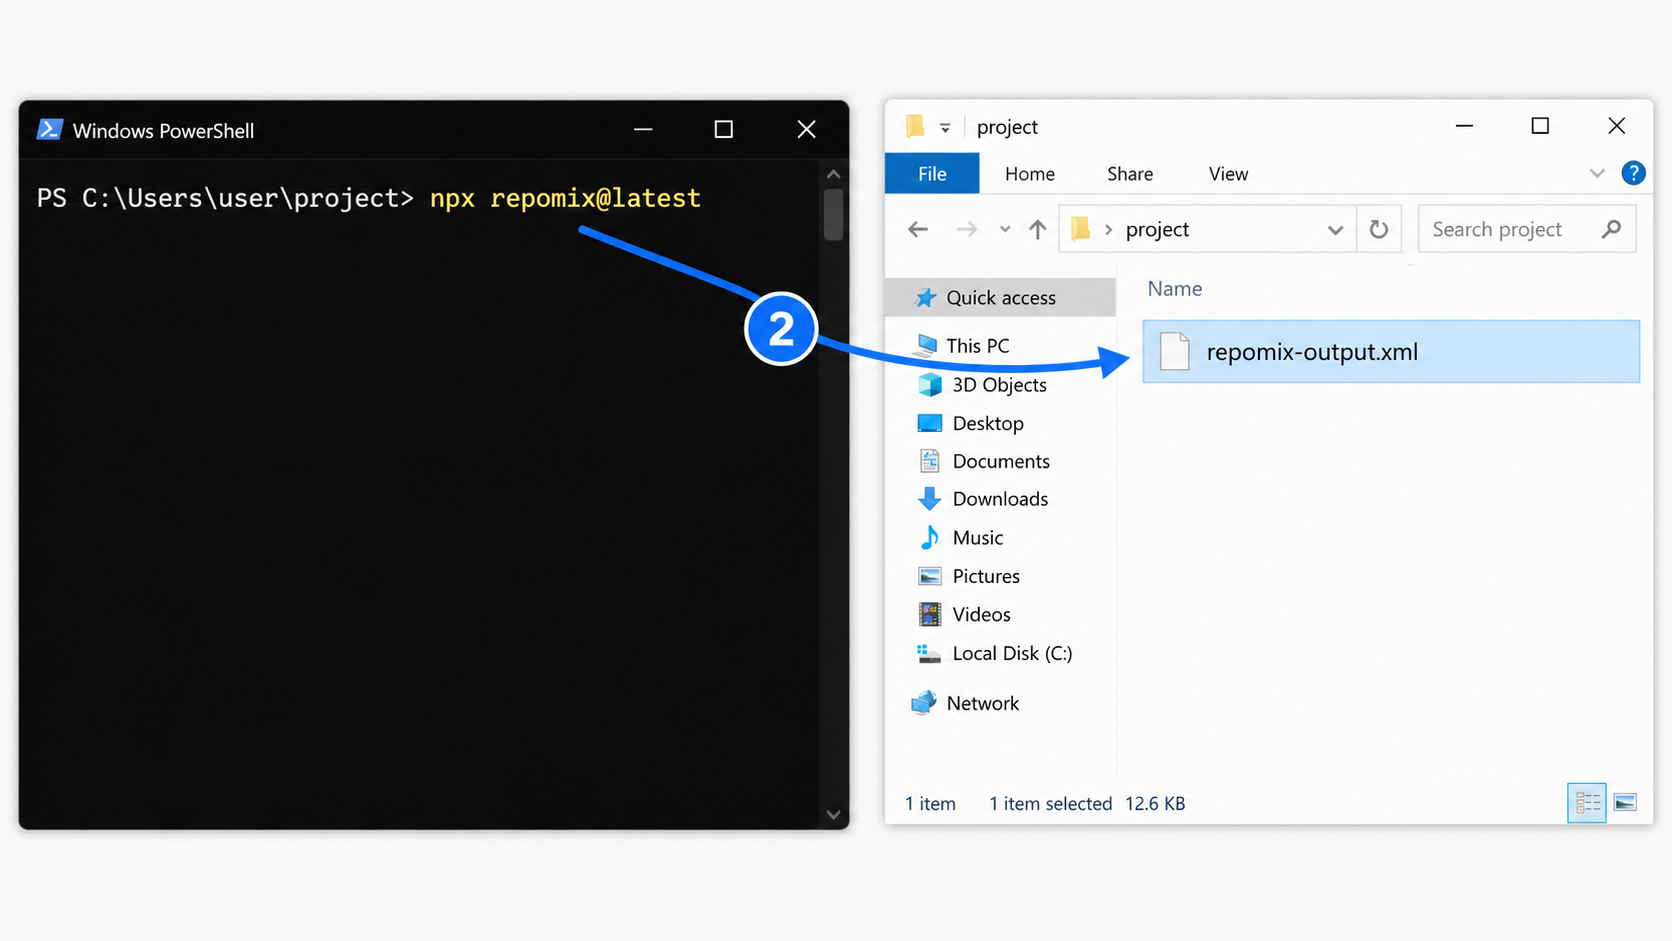Click the Pictures icon in sidebar

point(930,576)
